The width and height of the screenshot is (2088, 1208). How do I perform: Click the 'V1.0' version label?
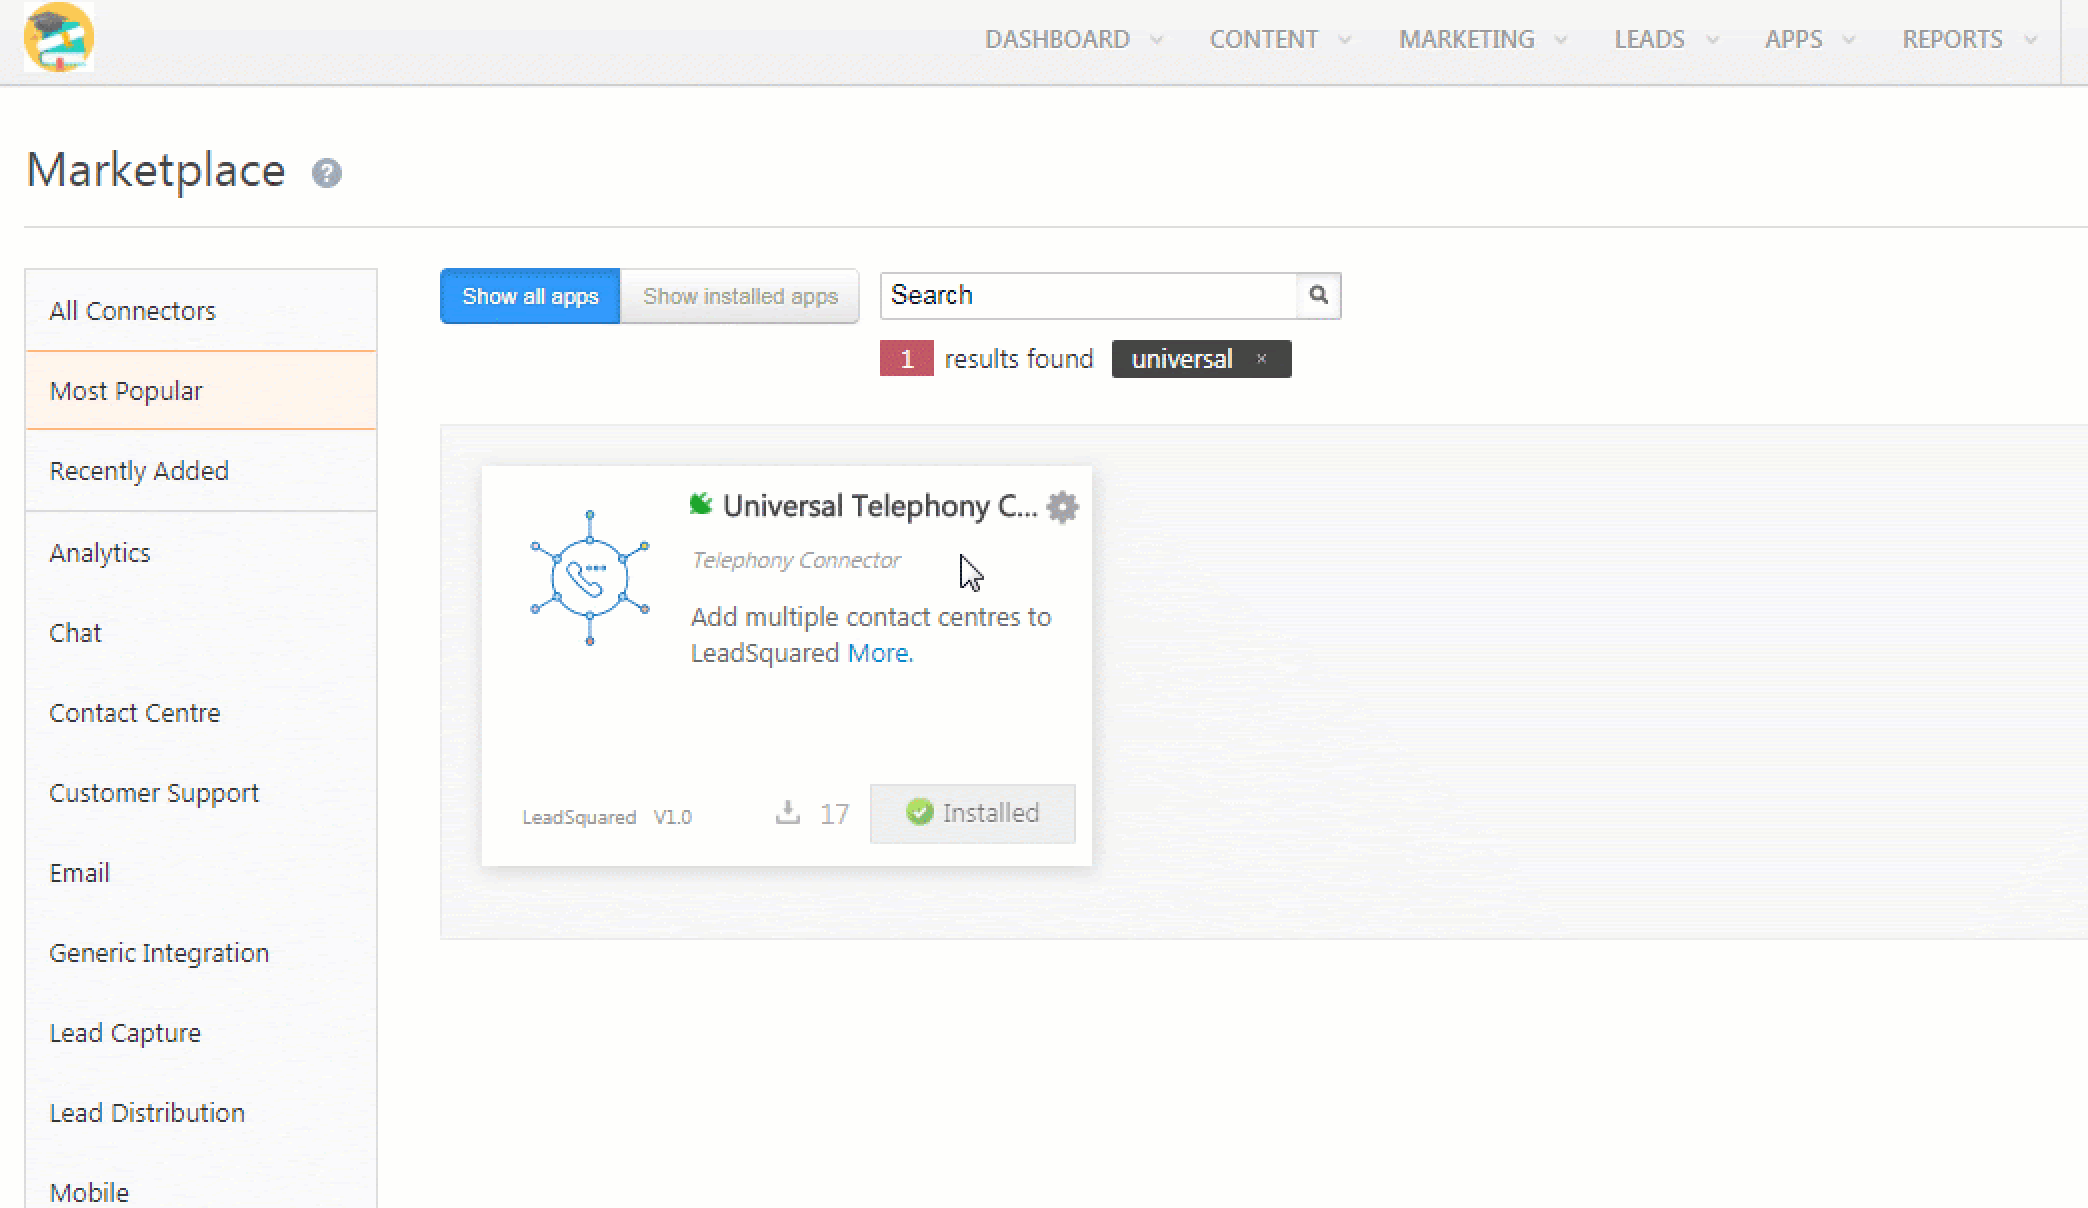point(673,817)
